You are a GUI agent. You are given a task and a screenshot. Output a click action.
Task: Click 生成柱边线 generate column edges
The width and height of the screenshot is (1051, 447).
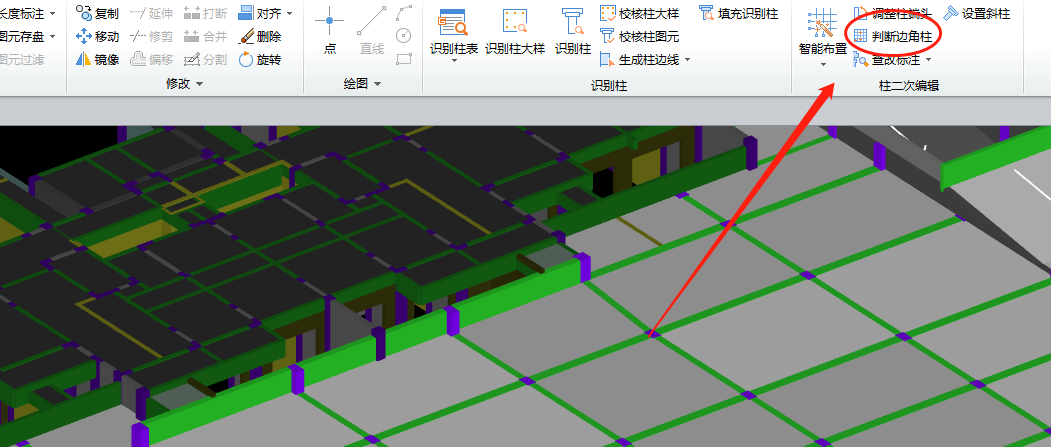[639, 60]
